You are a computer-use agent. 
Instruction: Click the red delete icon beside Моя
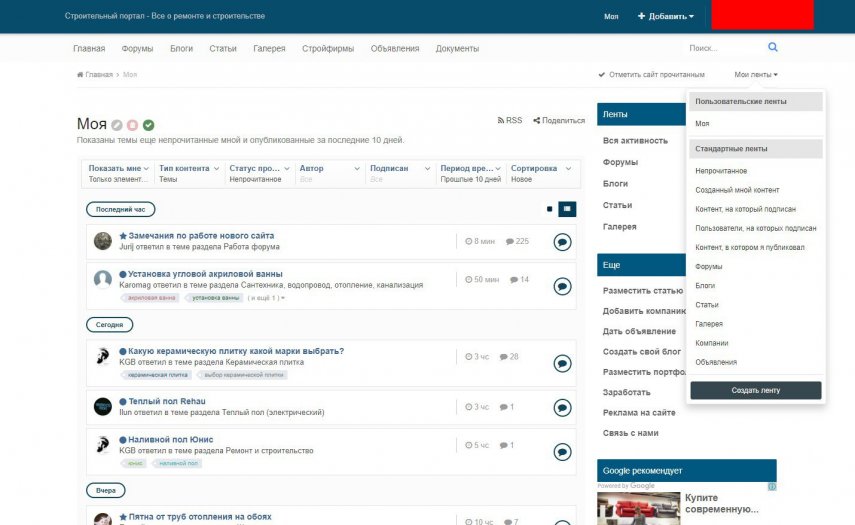(x=132, y=125)
